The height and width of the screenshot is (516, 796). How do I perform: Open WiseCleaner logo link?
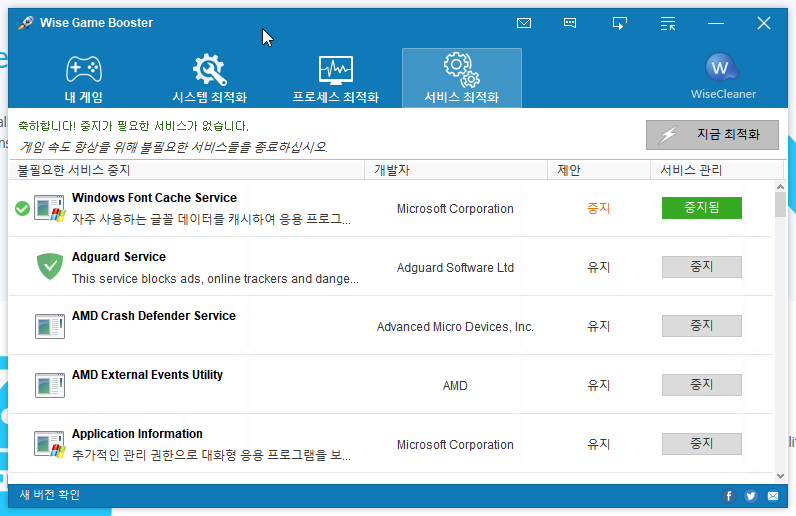coord(723,76)
